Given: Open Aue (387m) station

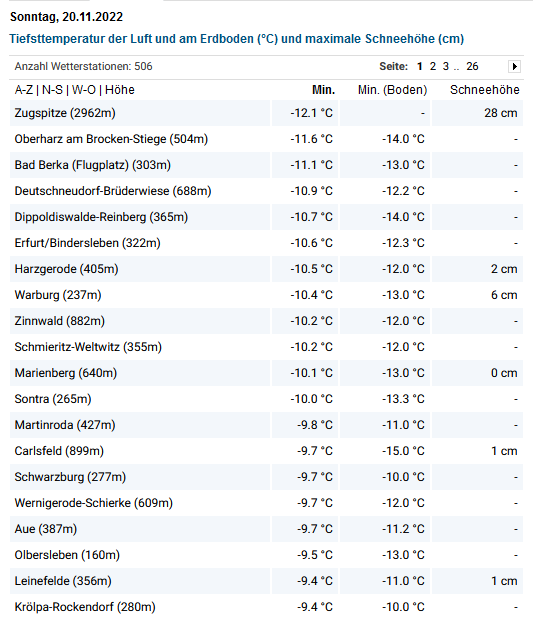Looking at the screenshot, I should point(46,529).
